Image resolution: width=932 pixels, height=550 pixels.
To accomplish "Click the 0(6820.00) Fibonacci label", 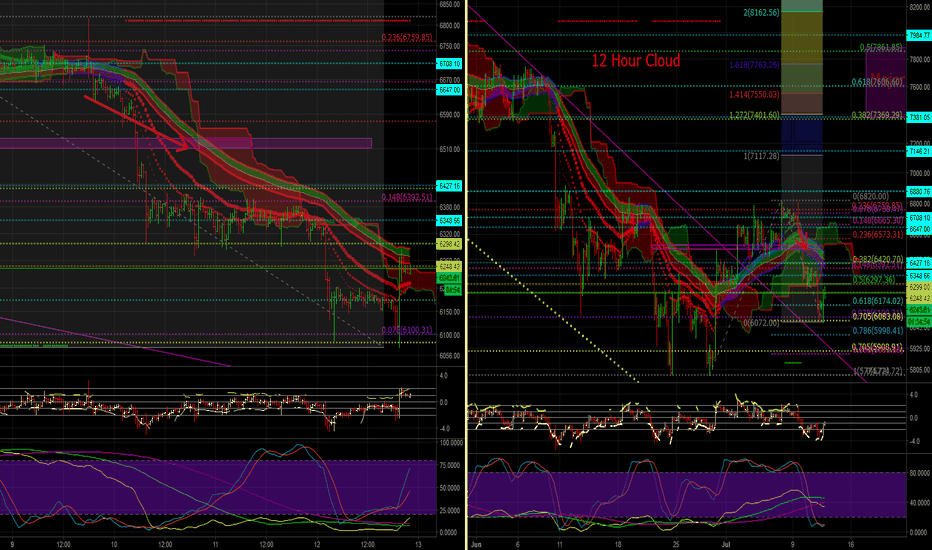I will pyautogui.click(x=871, y=196).
